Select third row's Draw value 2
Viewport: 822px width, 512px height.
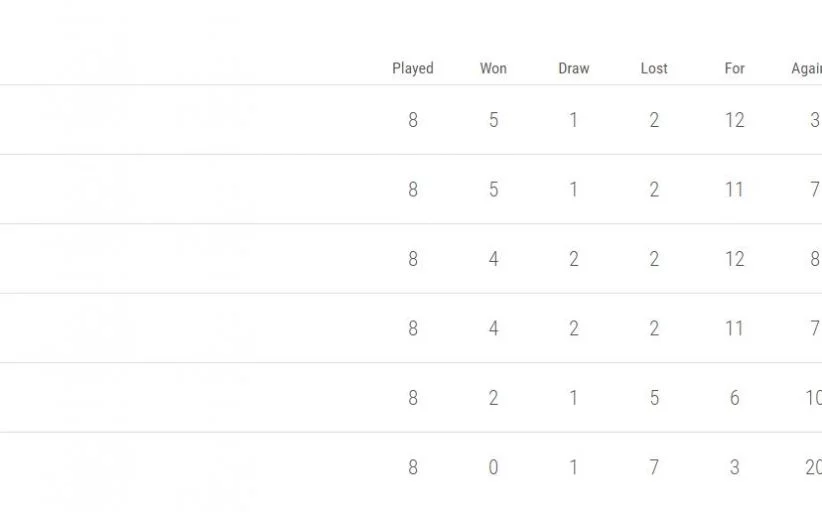[x=573, y=259]
